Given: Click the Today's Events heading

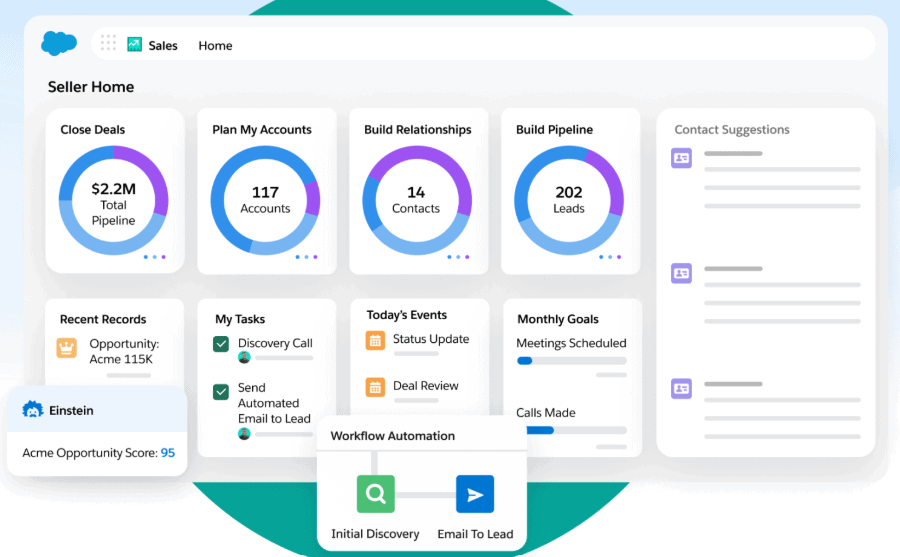Looking at the screenshot, I should click(x=406, y=315).
